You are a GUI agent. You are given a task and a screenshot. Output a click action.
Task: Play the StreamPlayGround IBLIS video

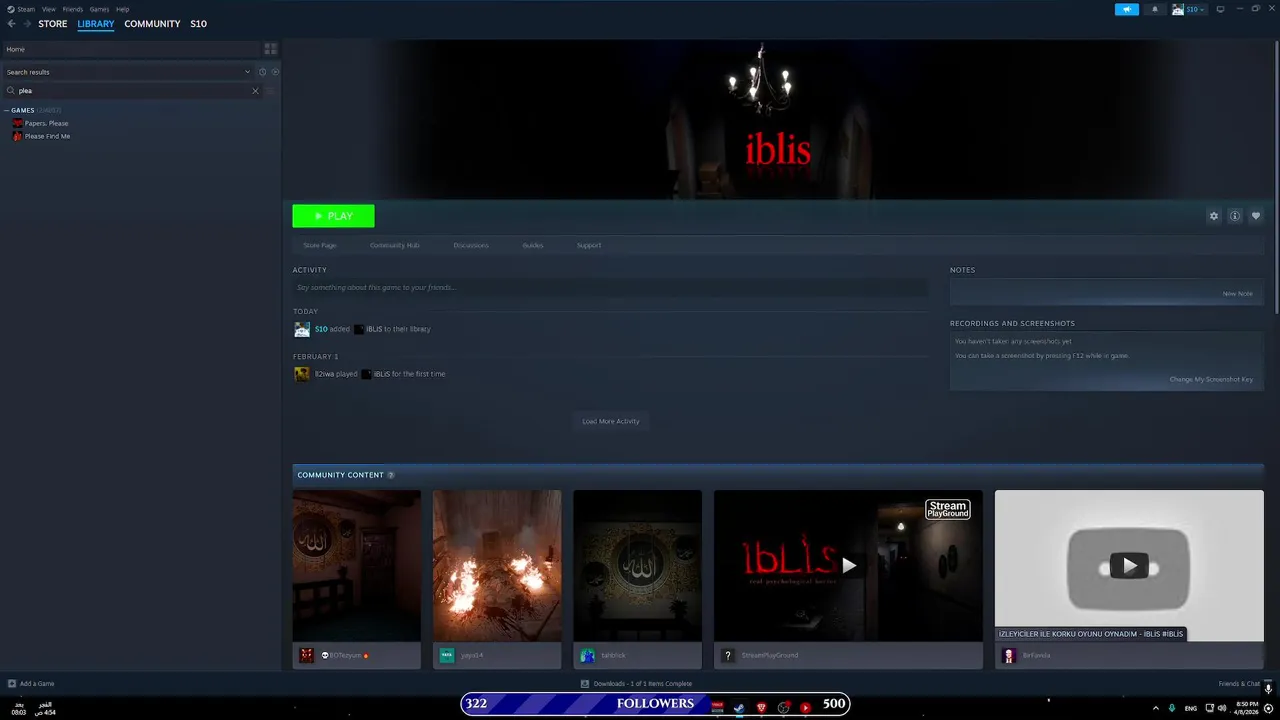click(848, 565)
